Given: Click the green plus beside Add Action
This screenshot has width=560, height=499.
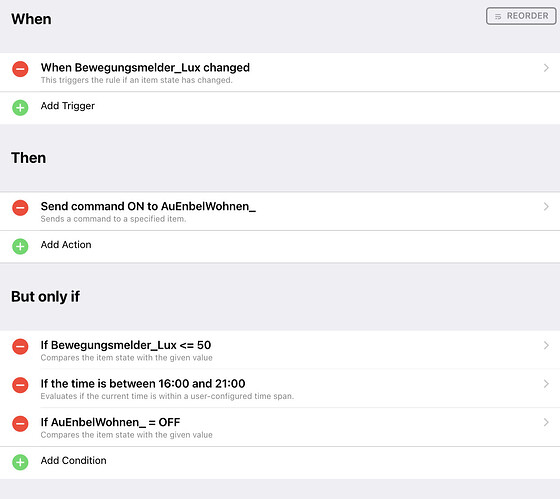Looking at the screenshot, I should click(20, 246).
